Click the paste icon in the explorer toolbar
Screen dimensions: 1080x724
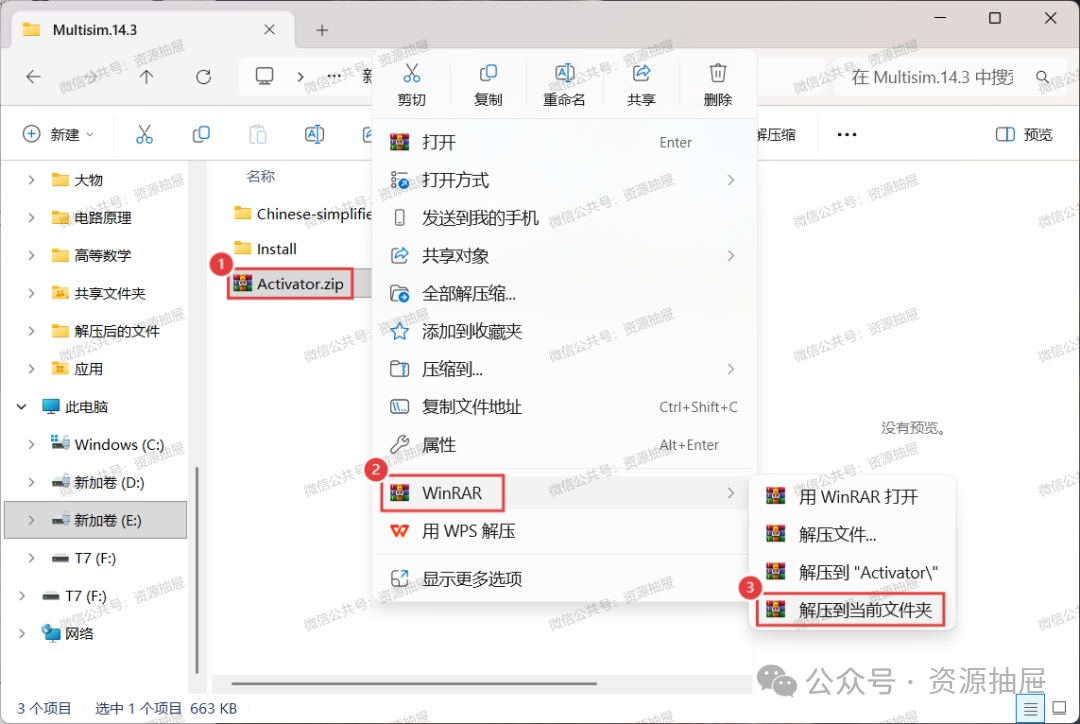pos(258,134)
